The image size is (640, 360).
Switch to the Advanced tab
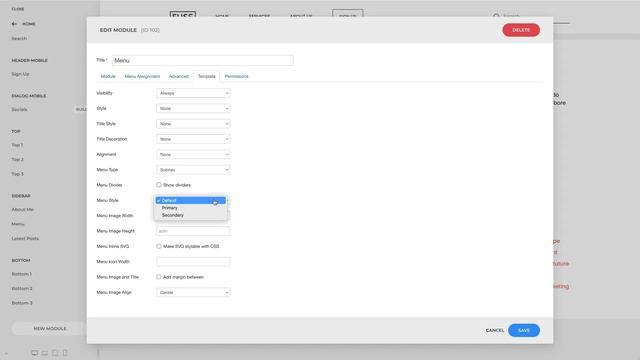(179, 76)
